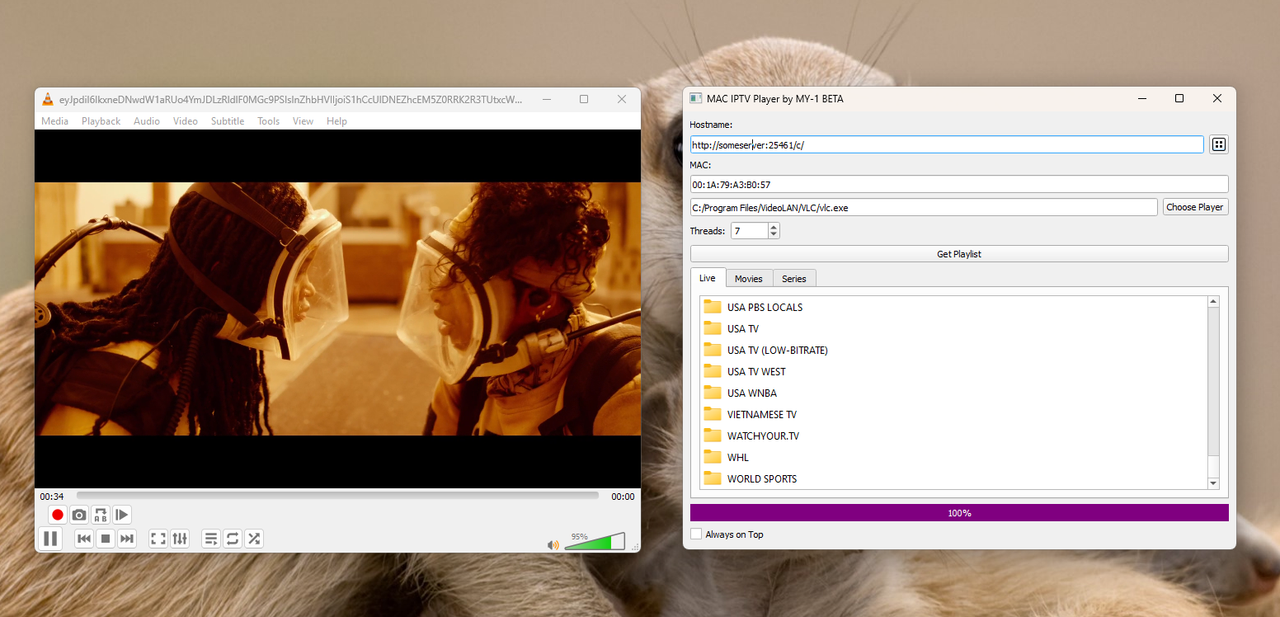Viewport: 1280px width, 617px height.
Task: Open the VLC Audio menu
Action: [147, 121]
